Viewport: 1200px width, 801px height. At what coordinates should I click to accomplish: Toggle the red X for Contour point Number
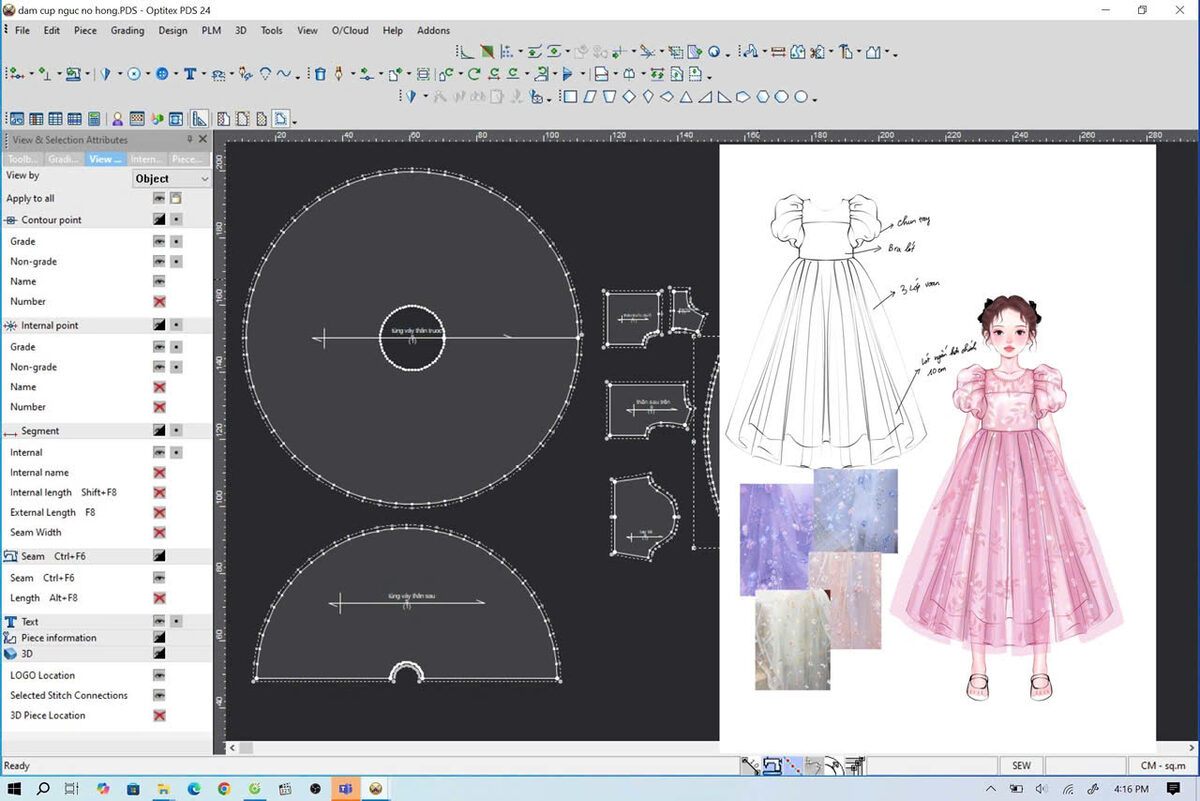159,301
